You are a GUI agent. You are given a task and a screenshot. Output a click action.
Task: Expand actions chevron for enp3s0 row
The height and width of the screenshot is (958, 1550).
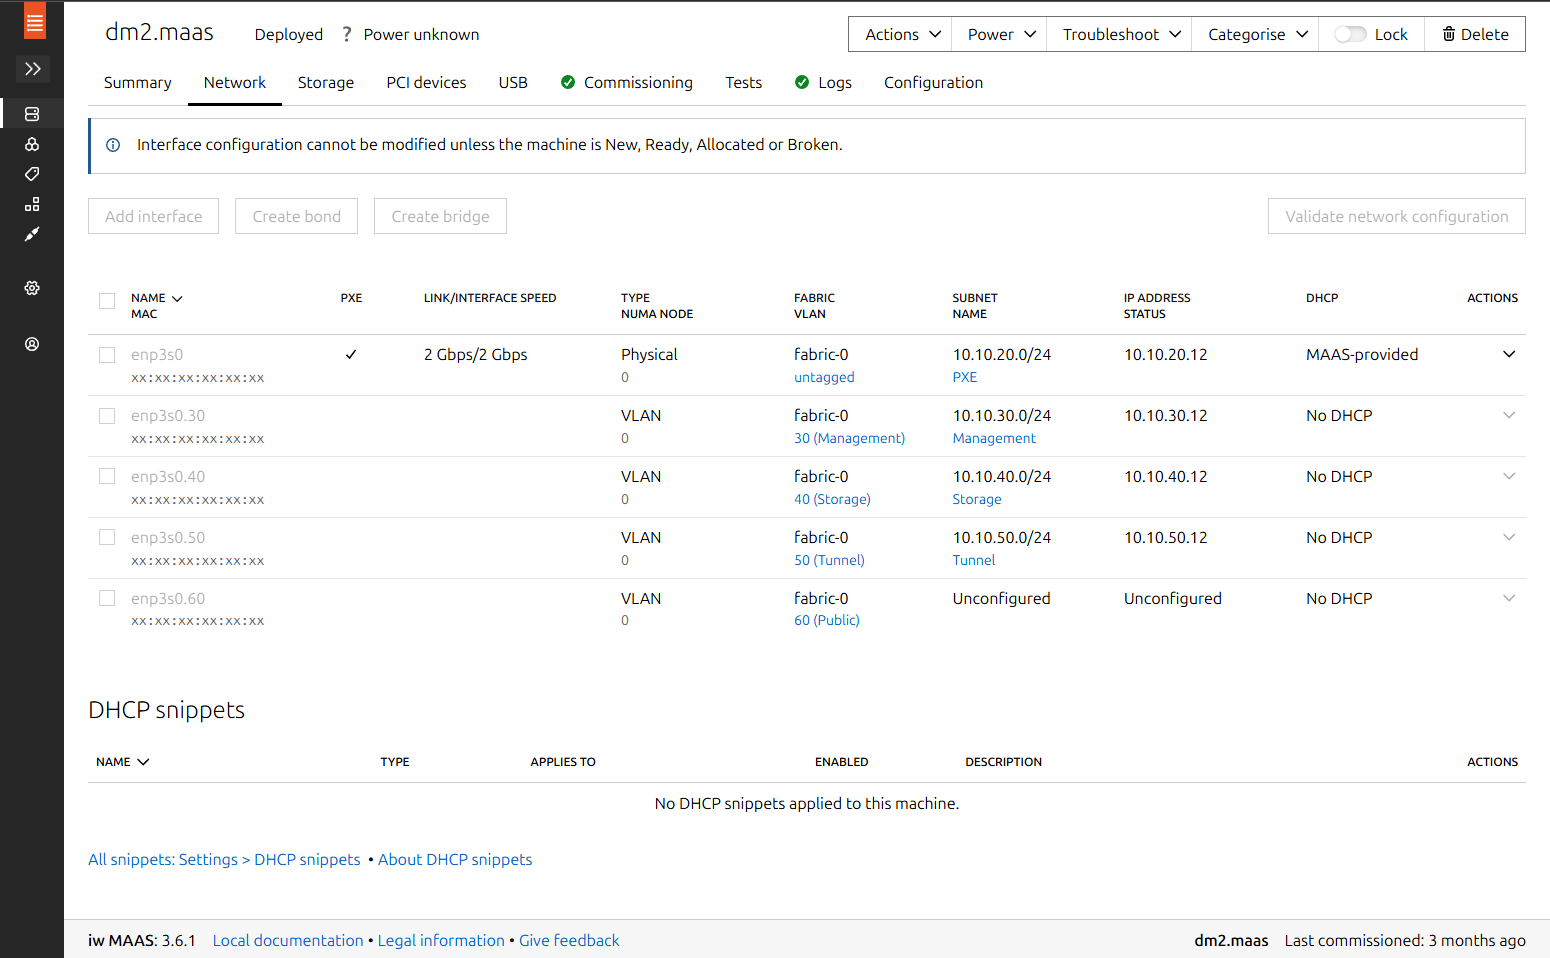(1508, 354)
